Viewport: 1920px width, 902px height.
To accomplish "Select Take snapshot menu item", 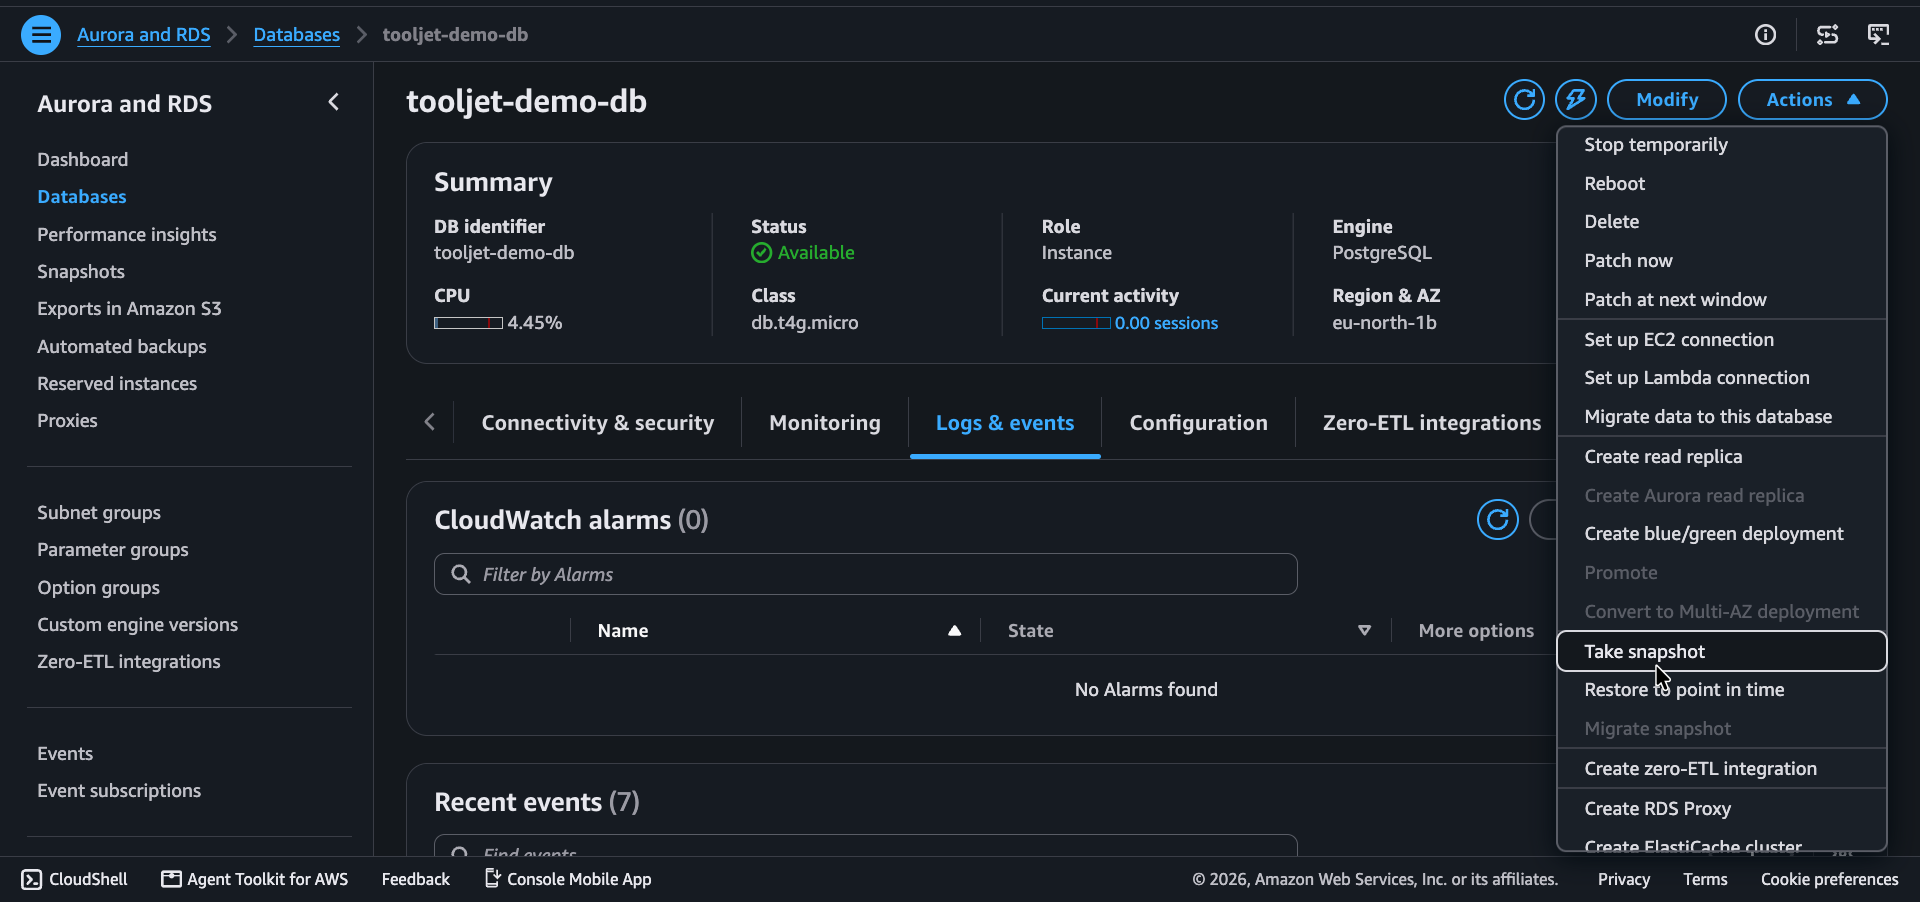I will [x=1722, y=652].
